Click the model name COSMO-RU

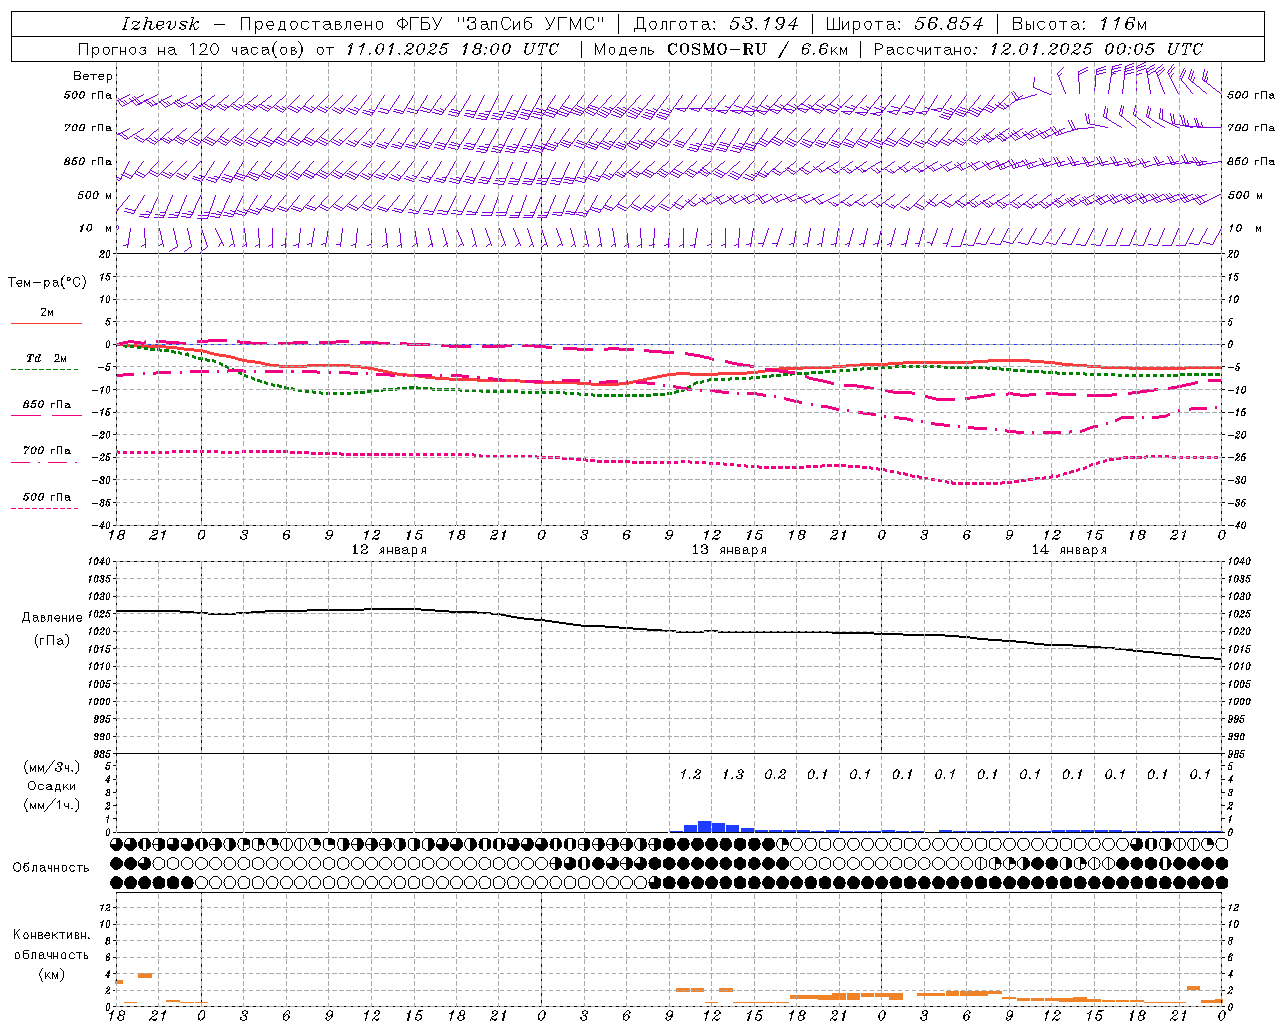click(x=716, y=49)
